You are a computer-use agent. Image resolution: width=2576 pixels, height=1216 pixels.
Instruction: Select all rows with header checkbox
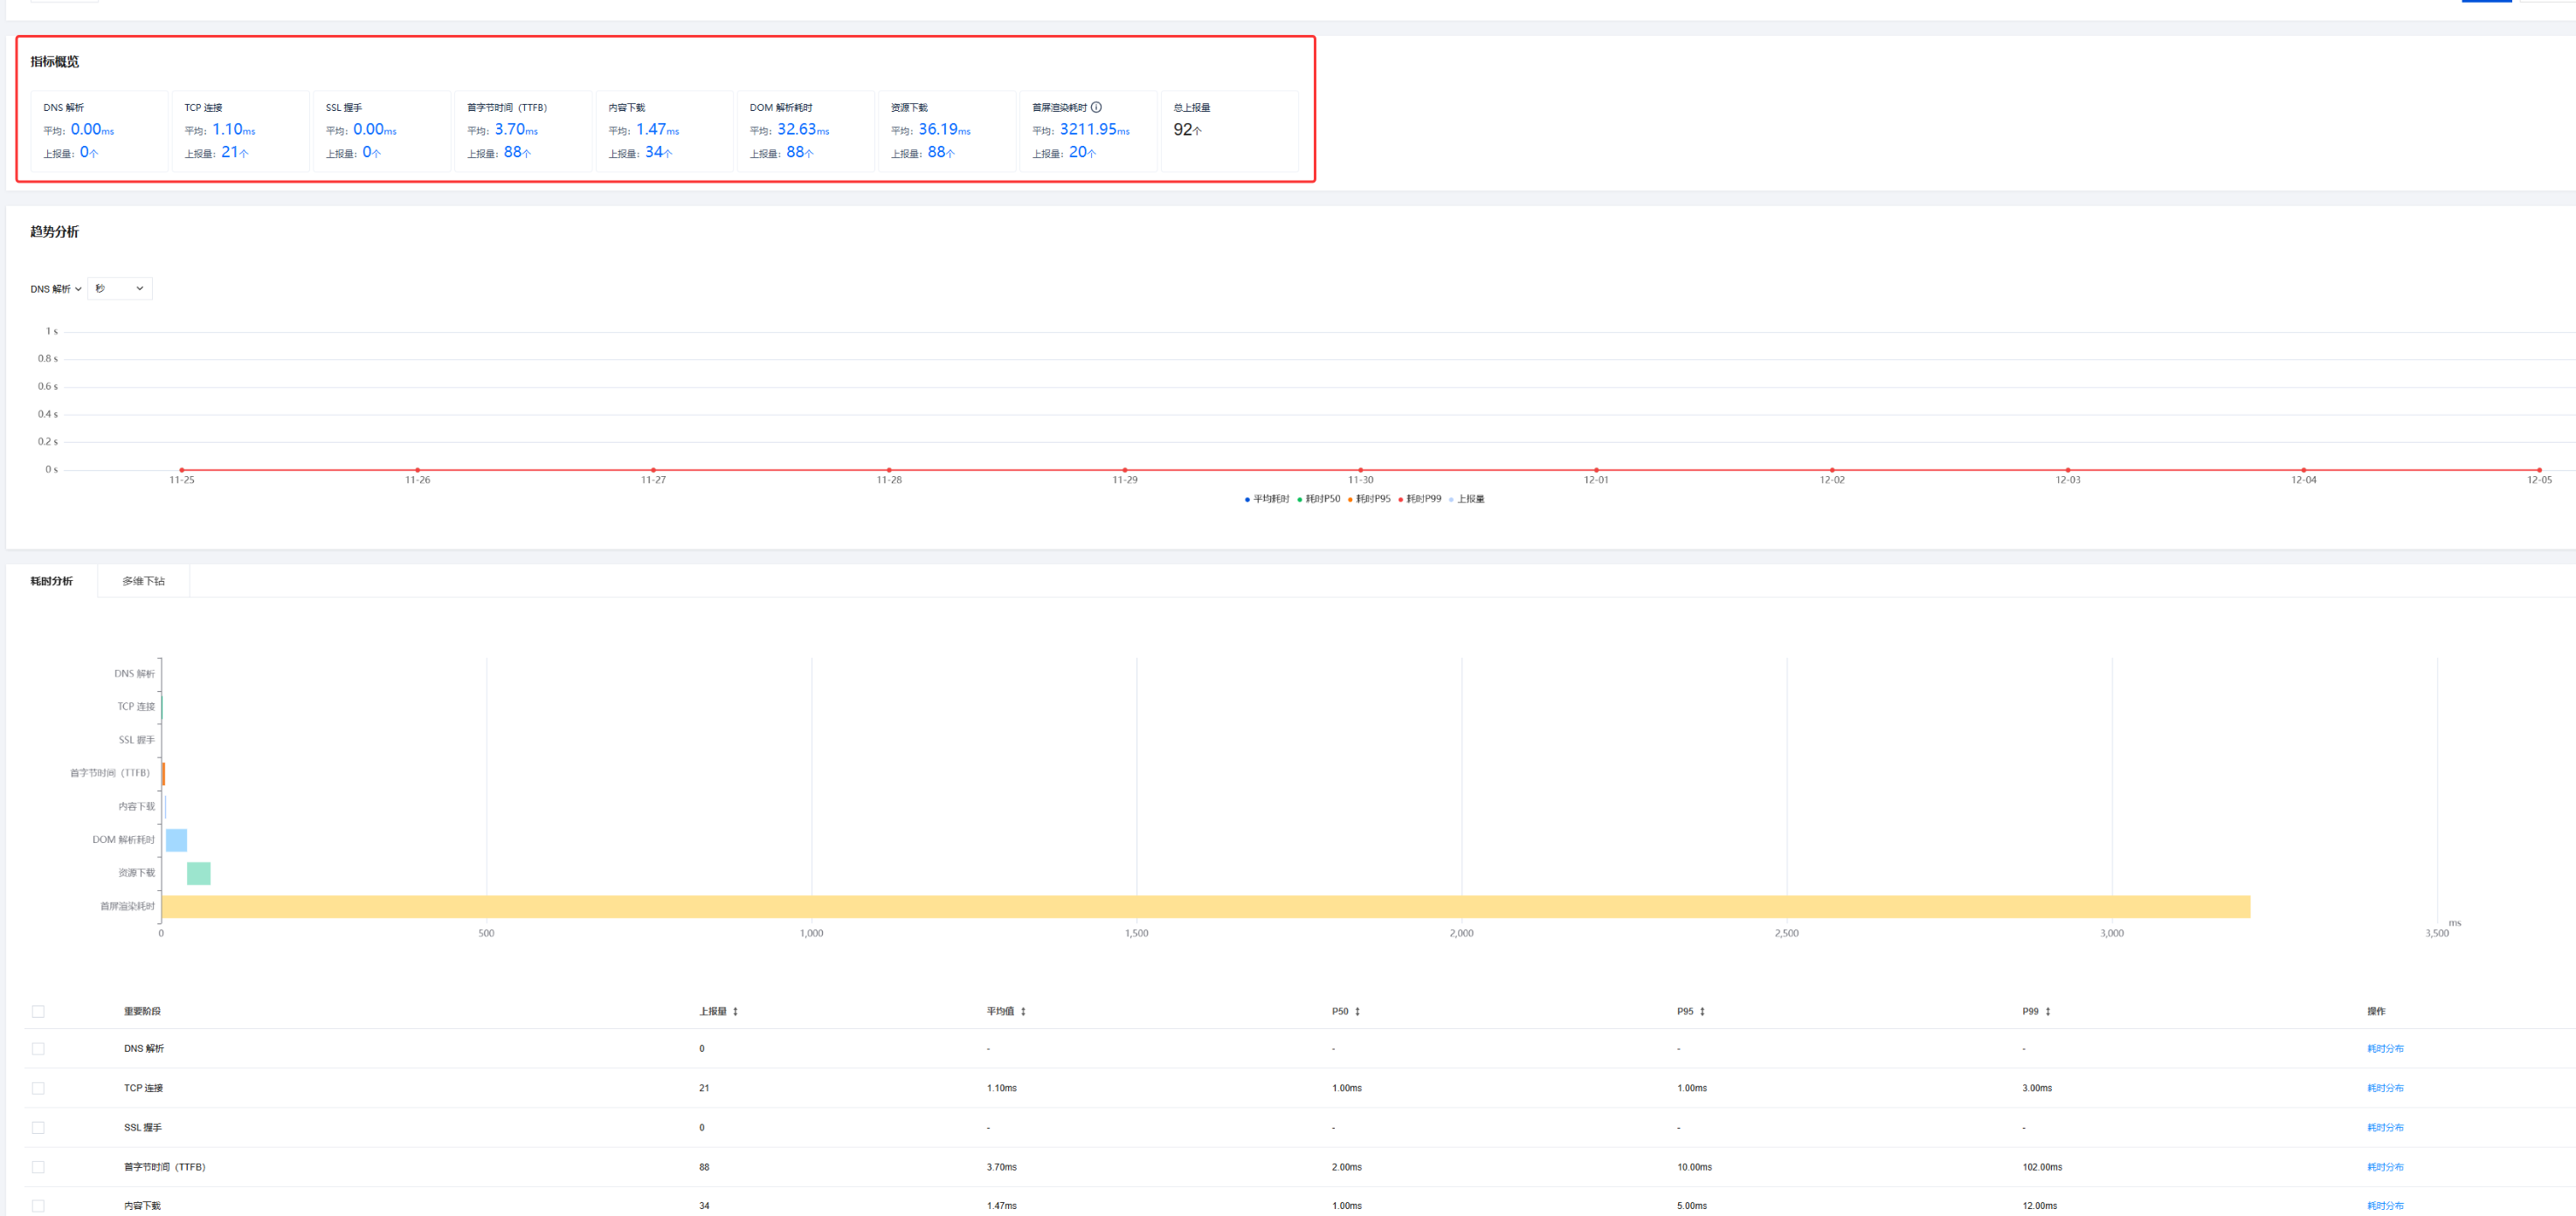coord(38,1011)
